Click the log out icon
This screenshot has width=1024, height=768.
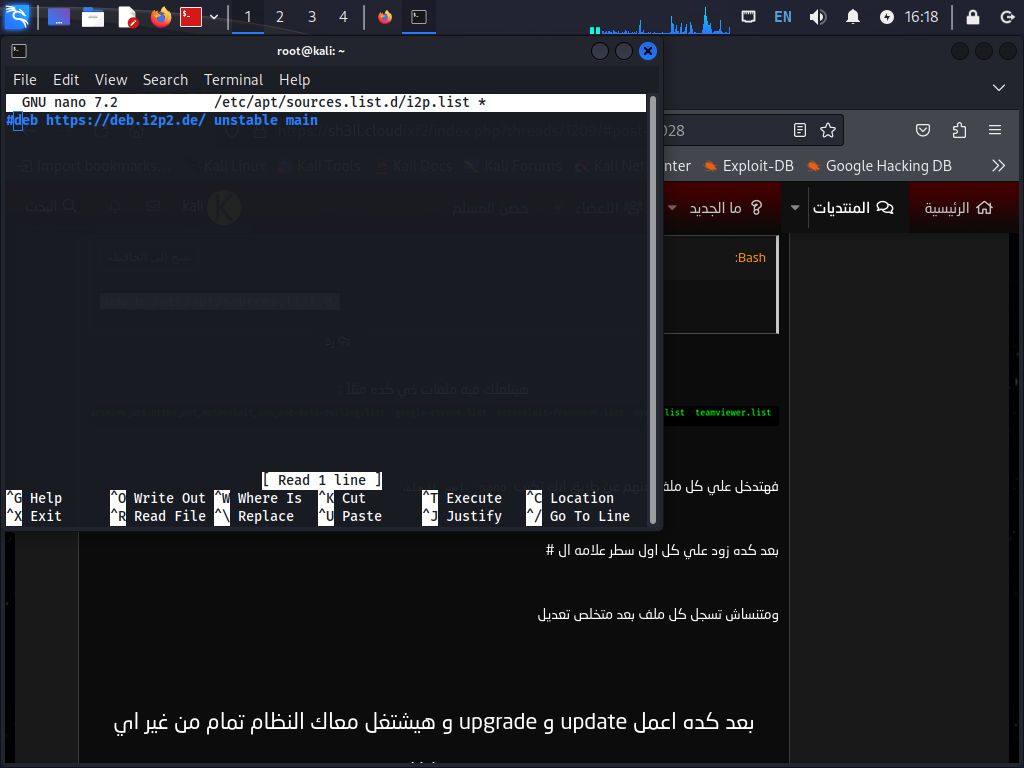[x=1007, y=17]
